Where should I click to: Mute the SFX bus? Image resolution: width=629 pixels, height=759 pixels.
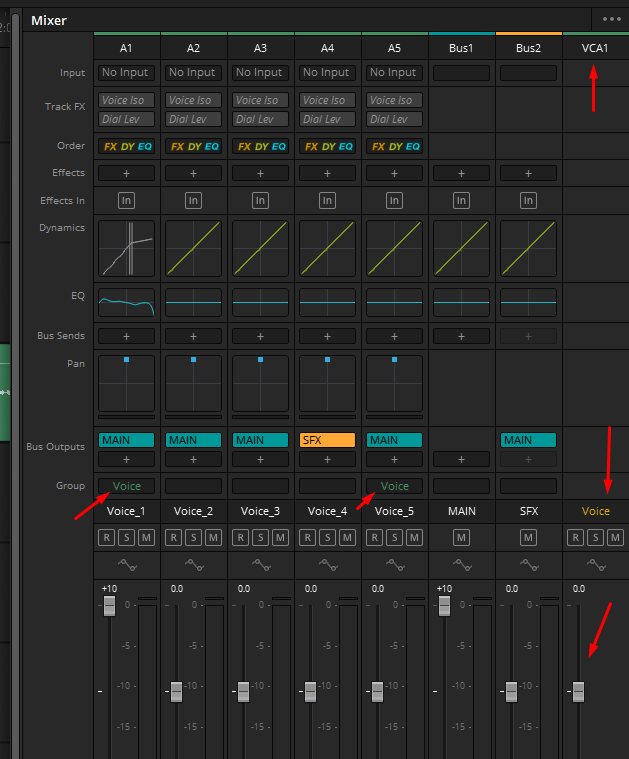[528, 538]
